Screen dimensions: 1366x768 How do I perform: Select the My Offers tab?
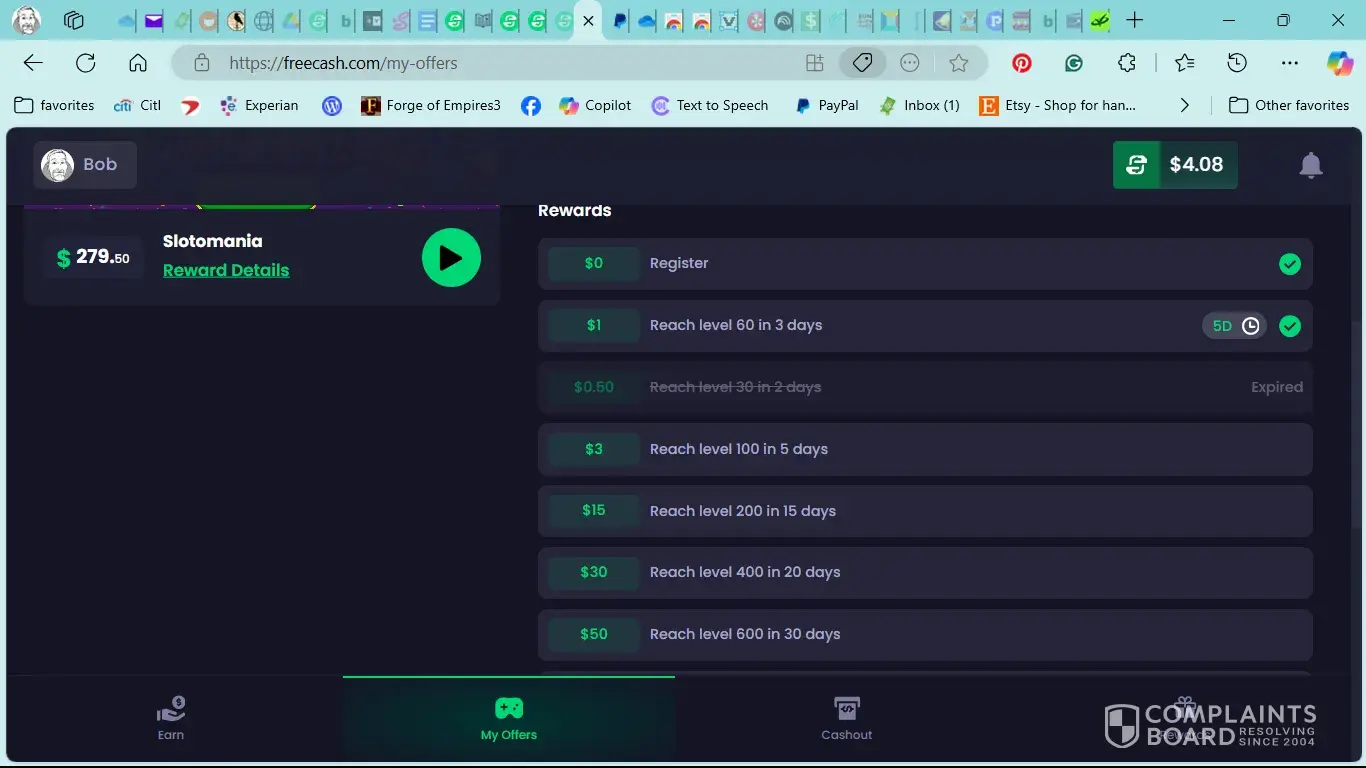coord(508,719)
